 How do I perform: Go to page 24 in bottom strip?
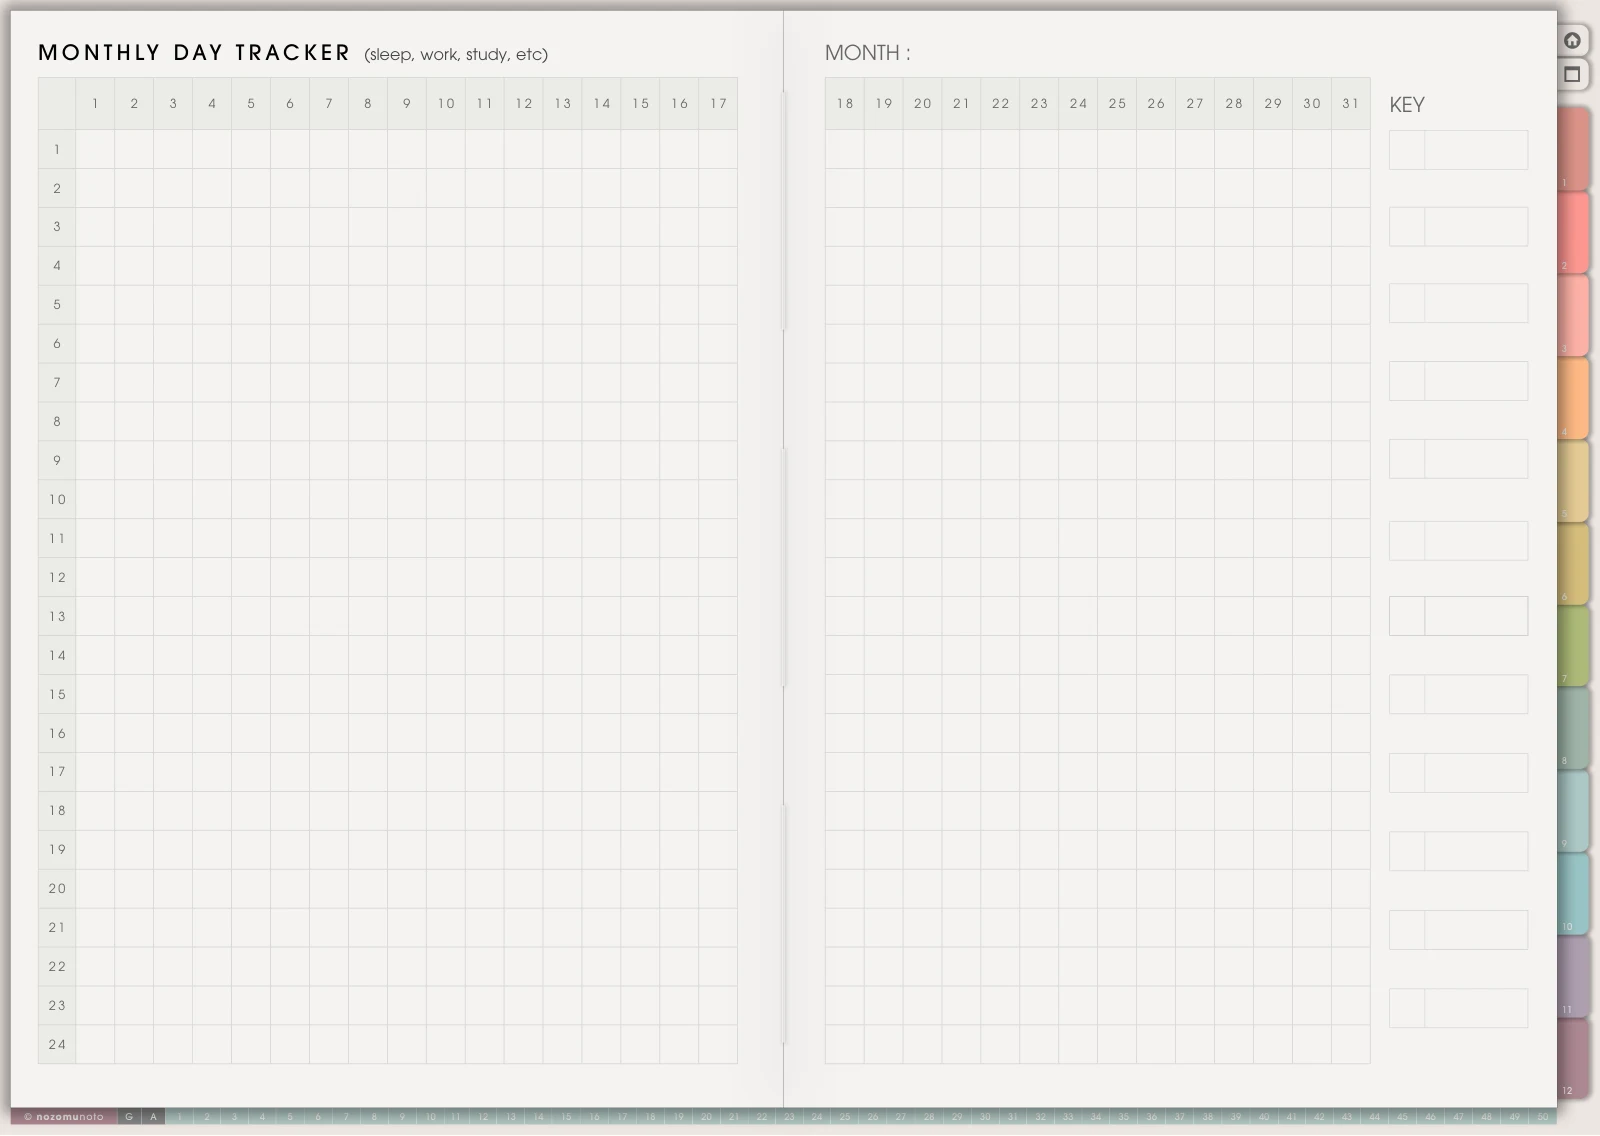click(x=817, y=1117)
